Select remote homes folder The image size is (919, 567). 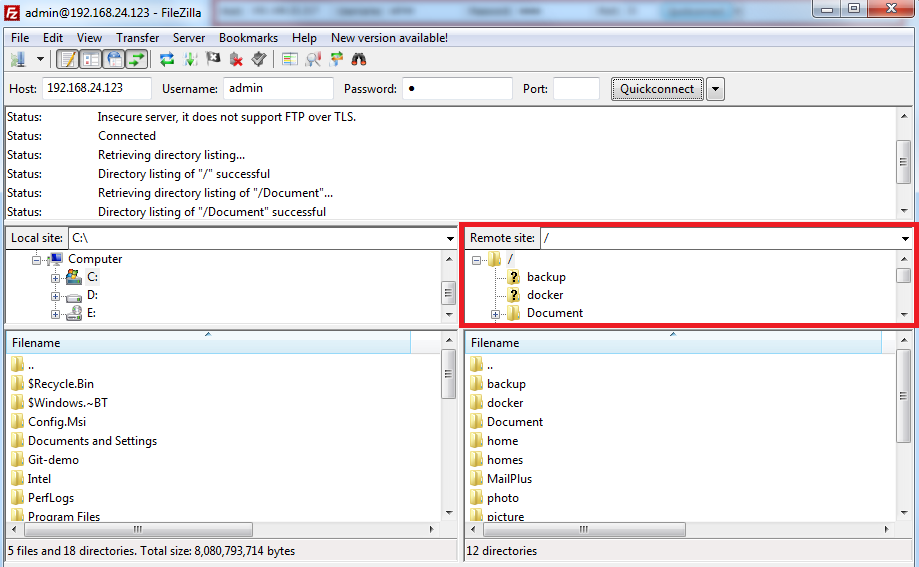(x=505, y=460)
